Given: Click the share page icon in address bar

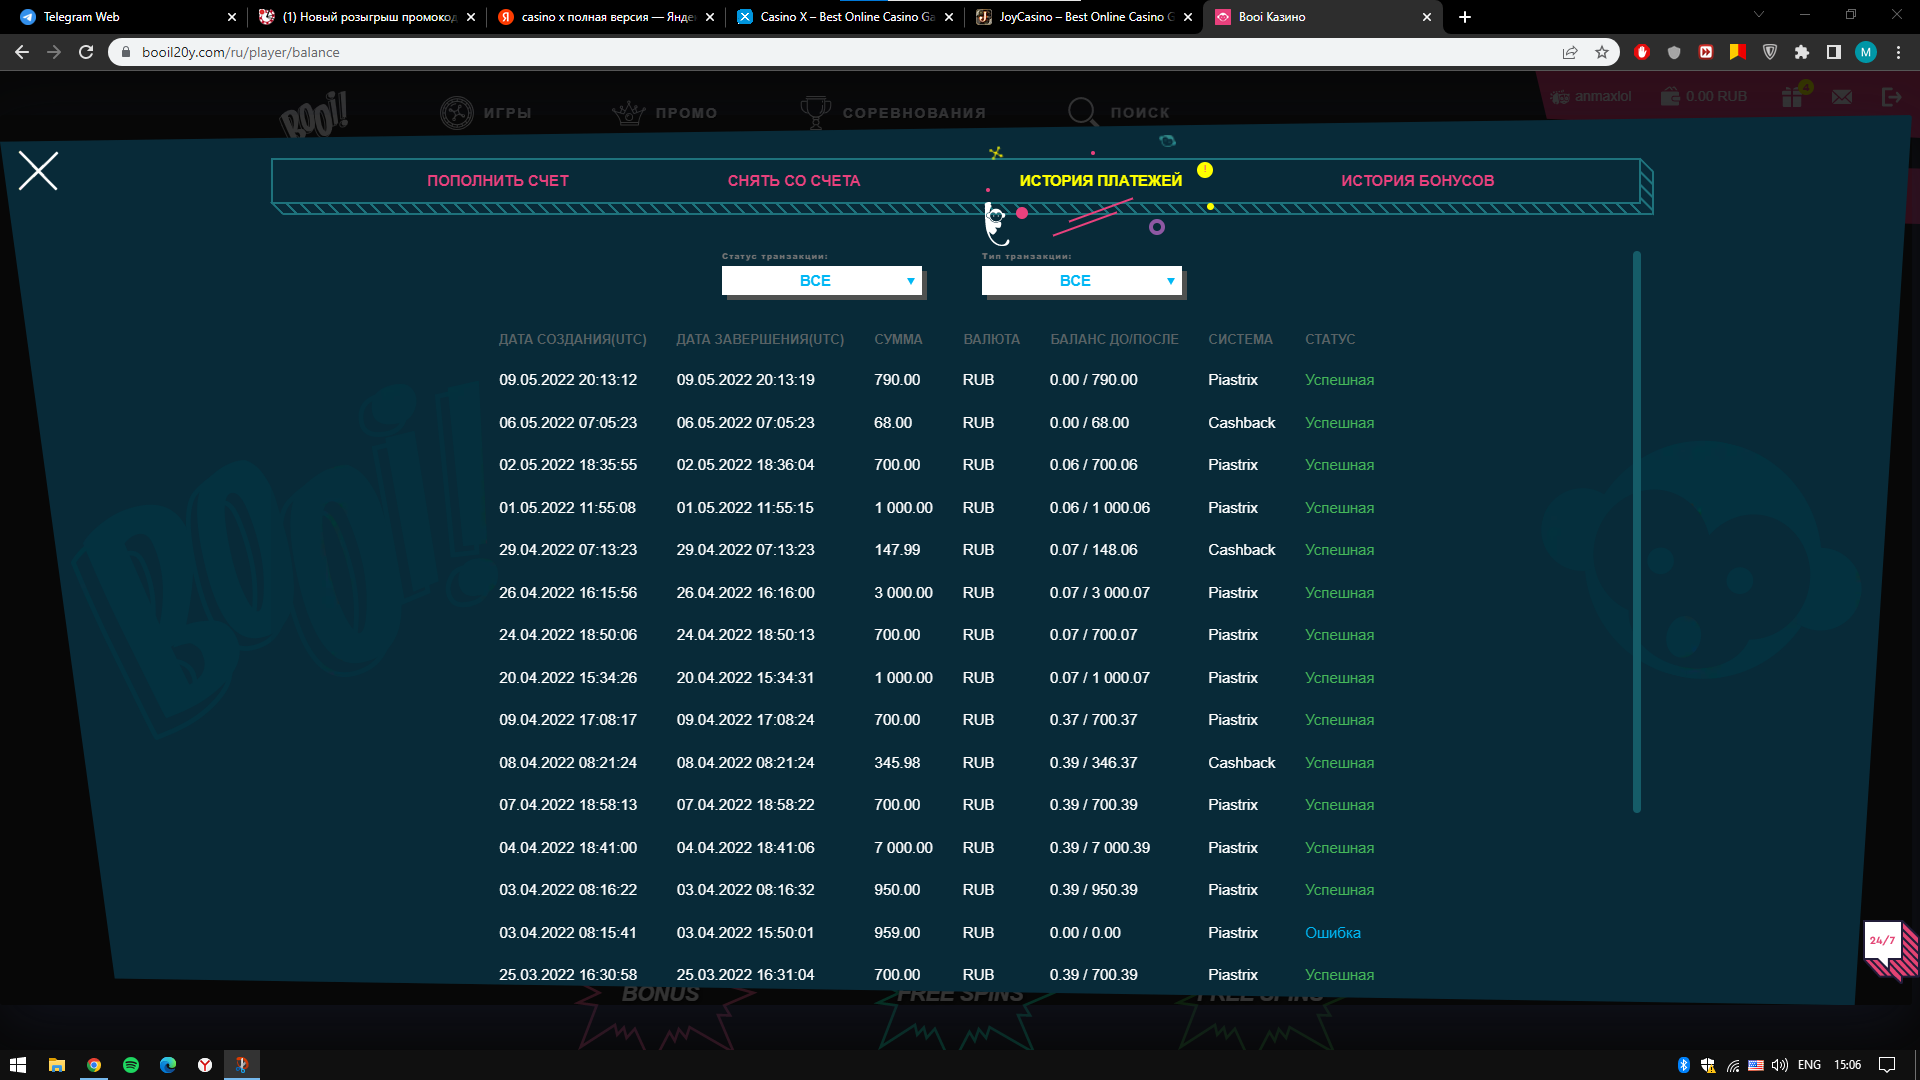Looking at the screenshot, I should (x=1570, y=52).
